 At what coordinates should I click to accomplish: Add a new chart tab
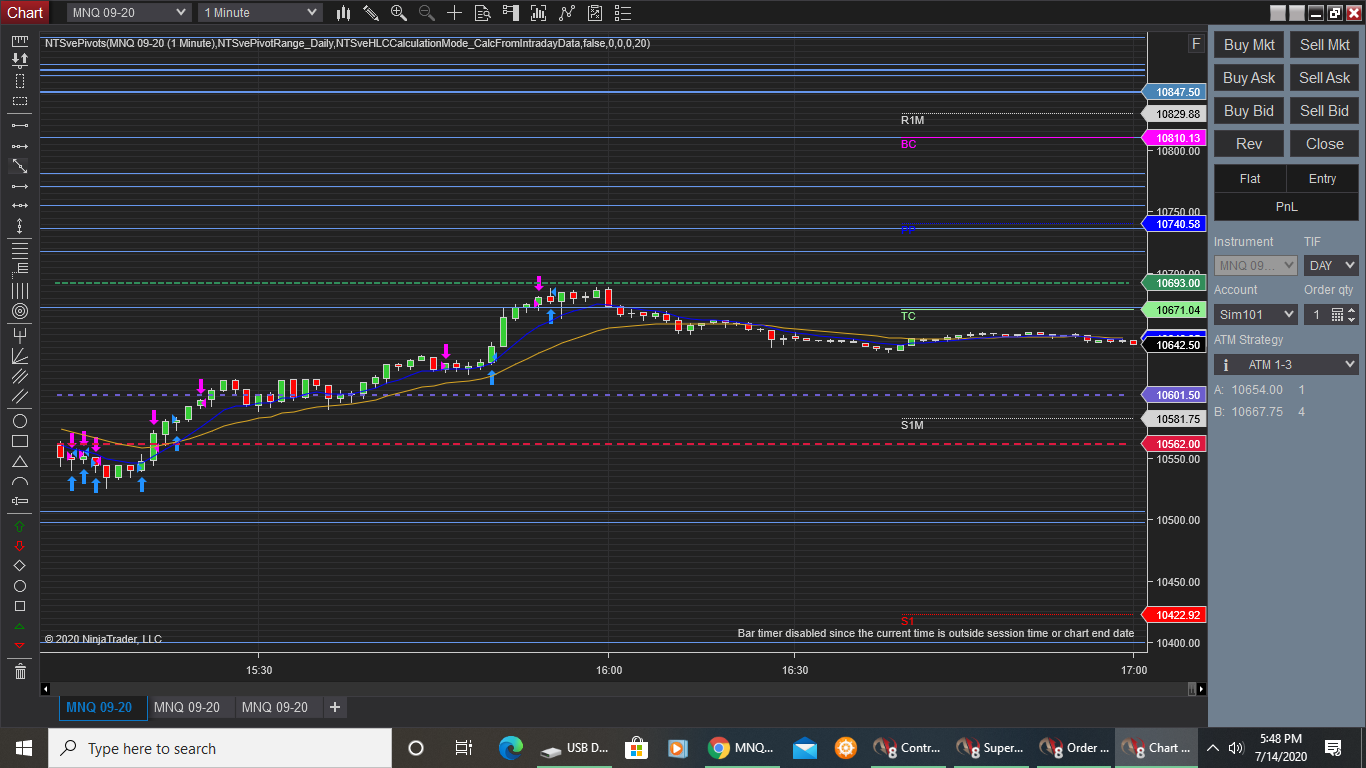click(335, 707)
